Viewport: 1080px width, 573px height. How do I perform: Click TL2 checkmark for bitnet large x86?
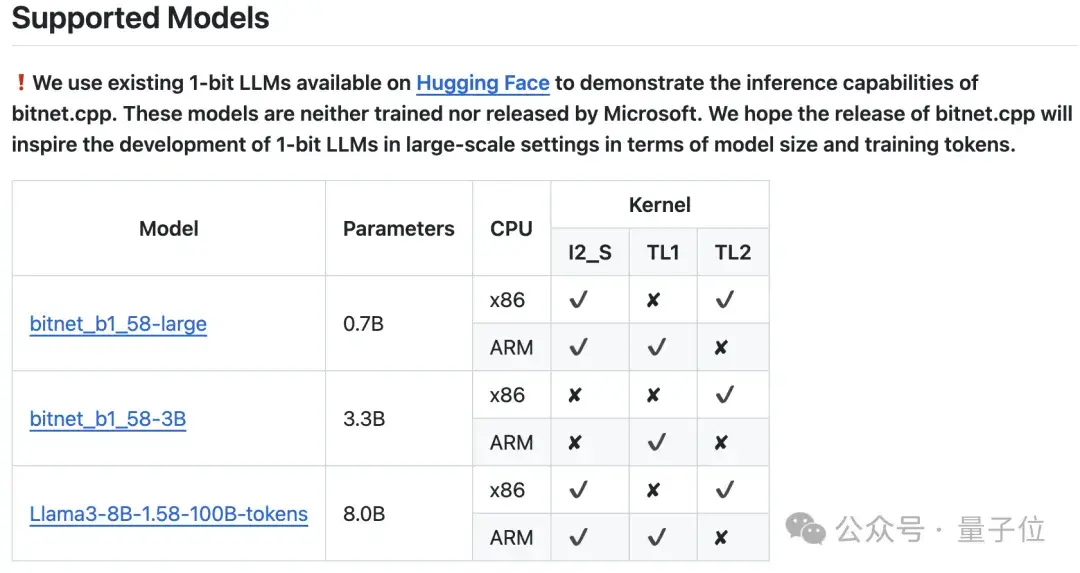725,300
